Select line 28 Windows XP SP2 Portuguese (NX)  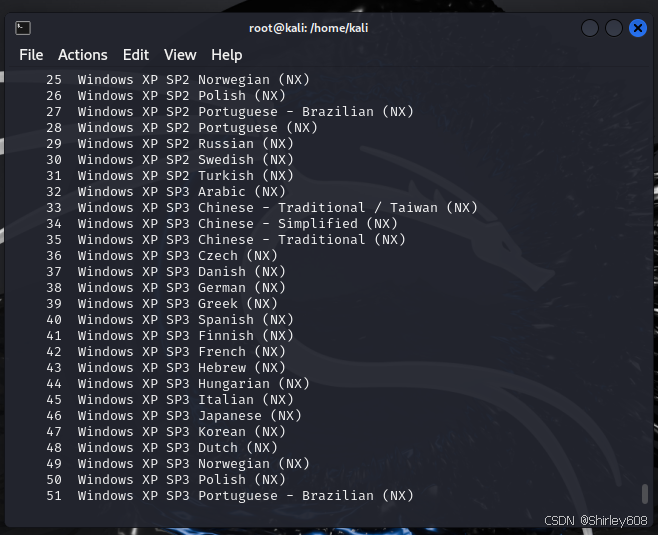pos(182,128)
